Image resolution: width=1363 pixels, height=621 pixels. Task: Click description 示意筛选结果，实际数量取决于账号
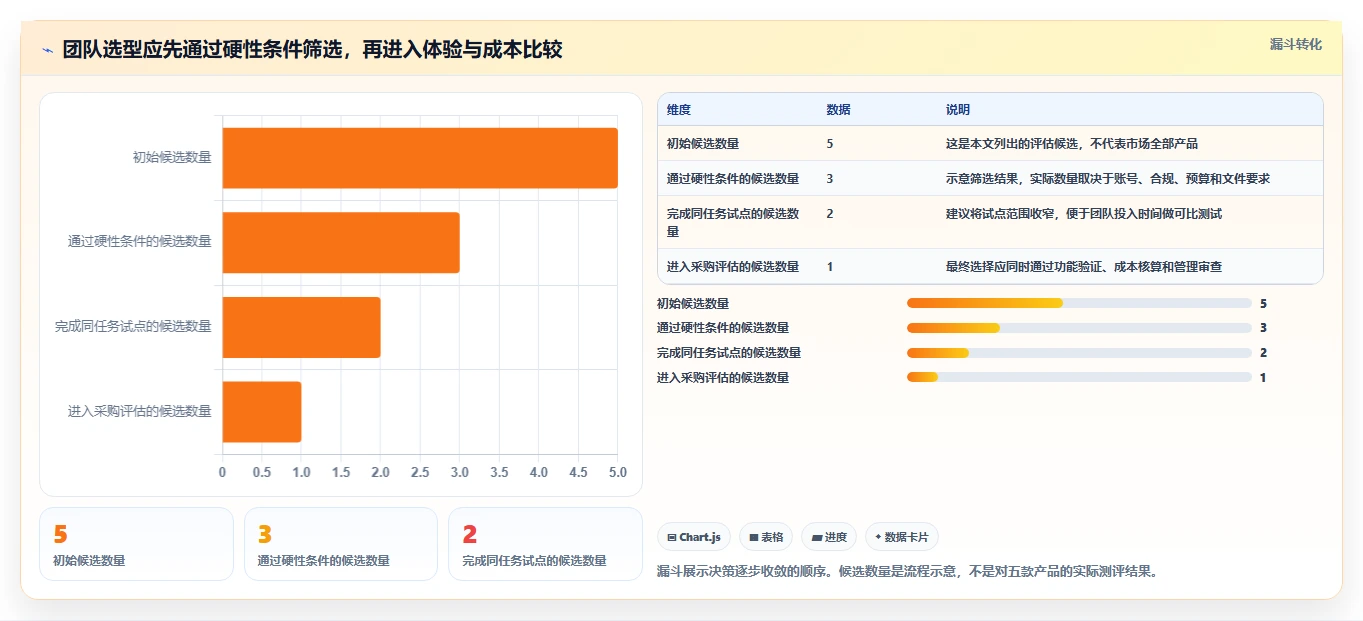click(x=1108, y=179)
